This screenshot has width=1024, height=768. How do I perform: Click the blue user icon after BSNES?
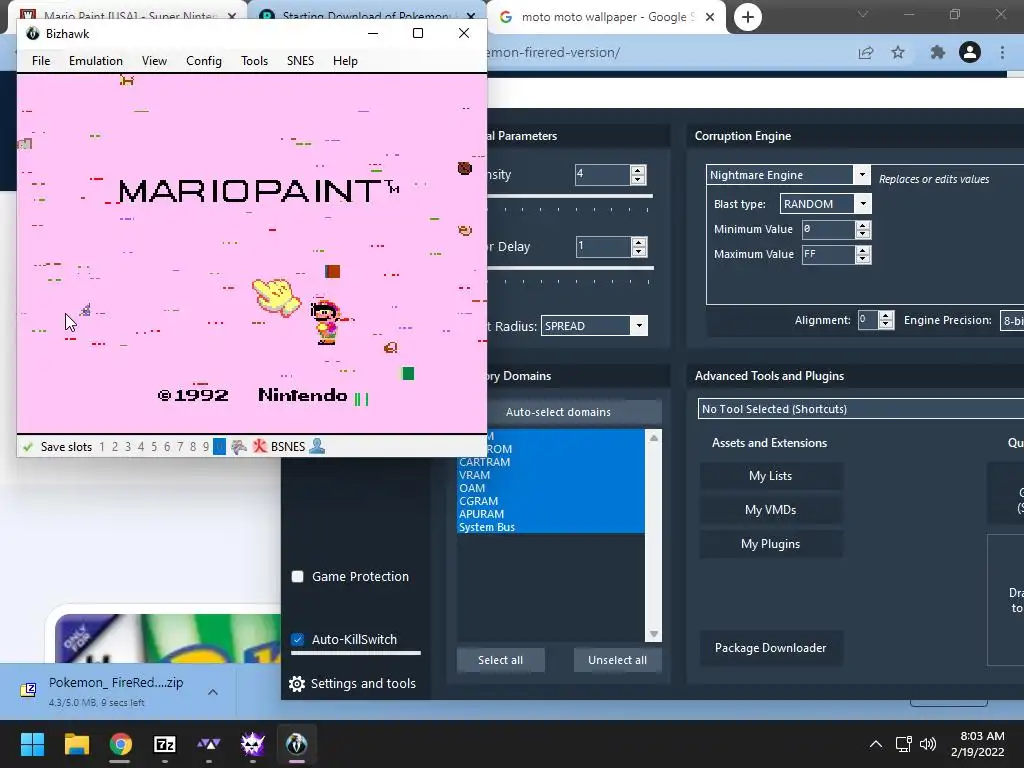(317, 447)
